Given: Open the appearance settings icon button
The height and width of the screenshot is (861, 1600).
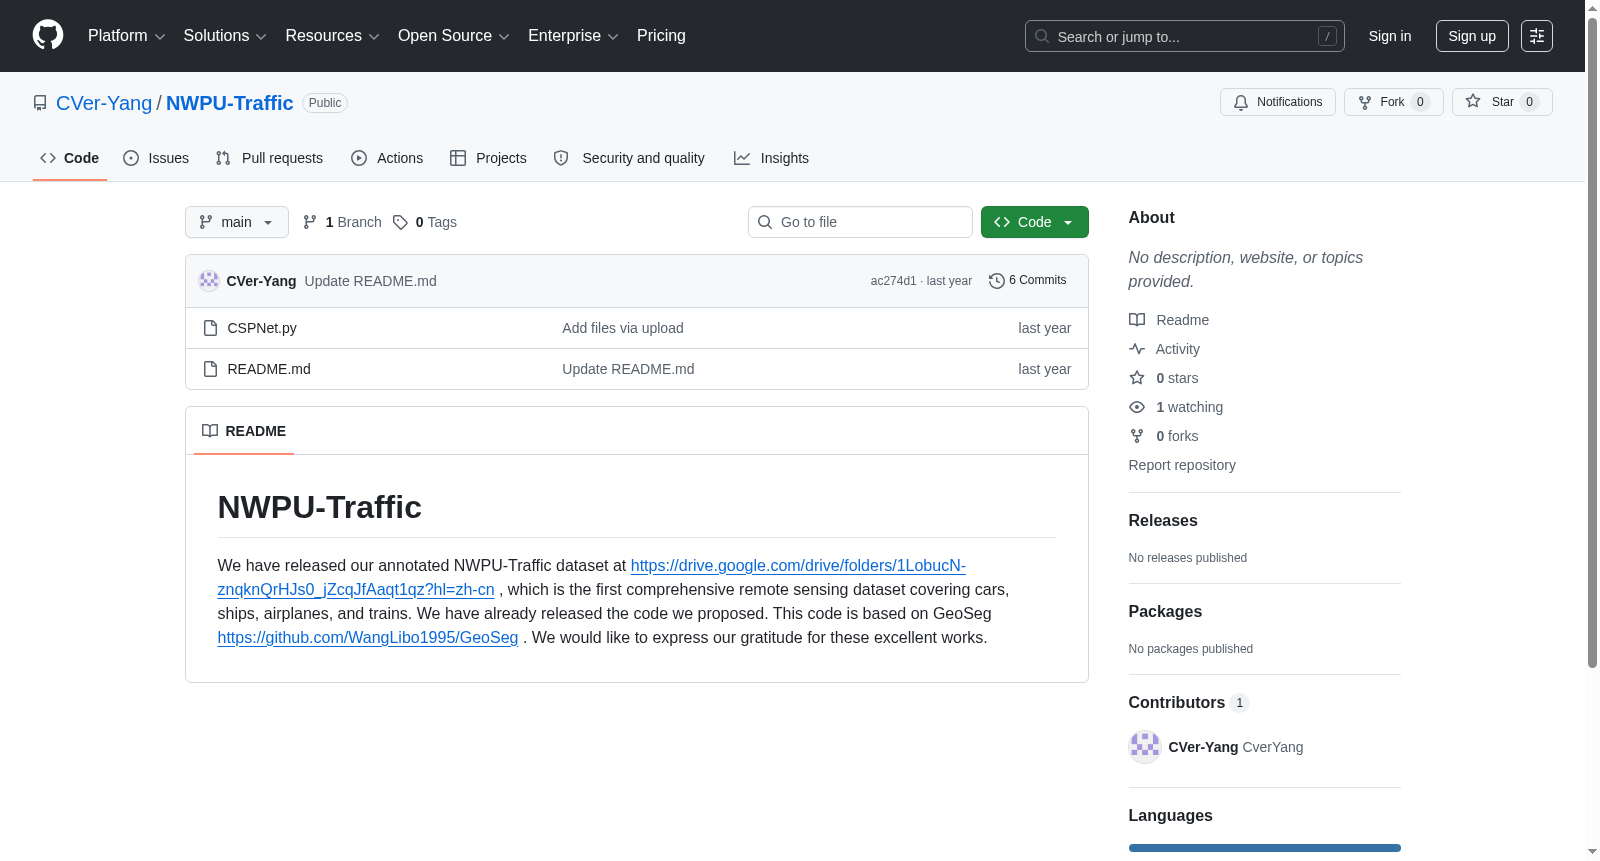Looking at the screenshot, I should tap(1537, 36).
